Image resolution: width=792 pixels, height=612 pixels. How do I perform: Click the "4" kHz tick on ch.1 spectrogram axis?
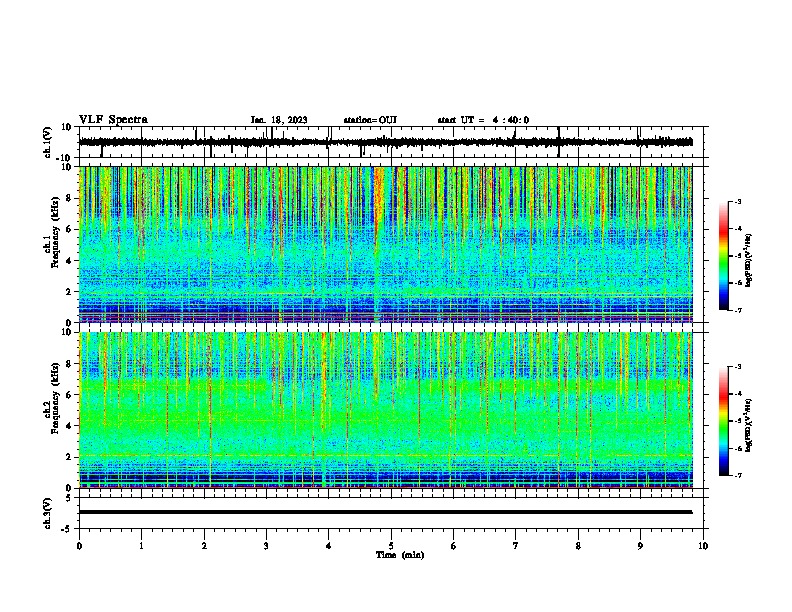[70, 261]
